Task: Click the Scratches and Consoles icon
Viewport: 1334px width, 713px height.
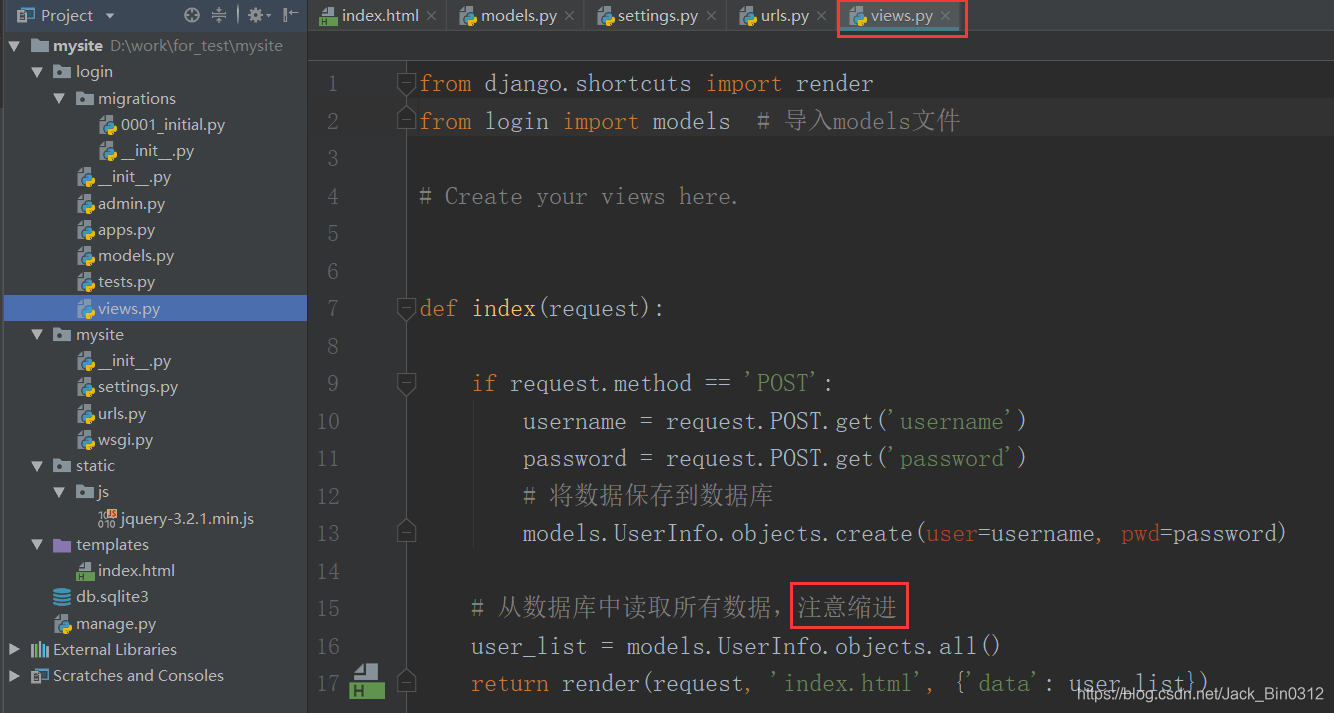Action: coord(40,676)
